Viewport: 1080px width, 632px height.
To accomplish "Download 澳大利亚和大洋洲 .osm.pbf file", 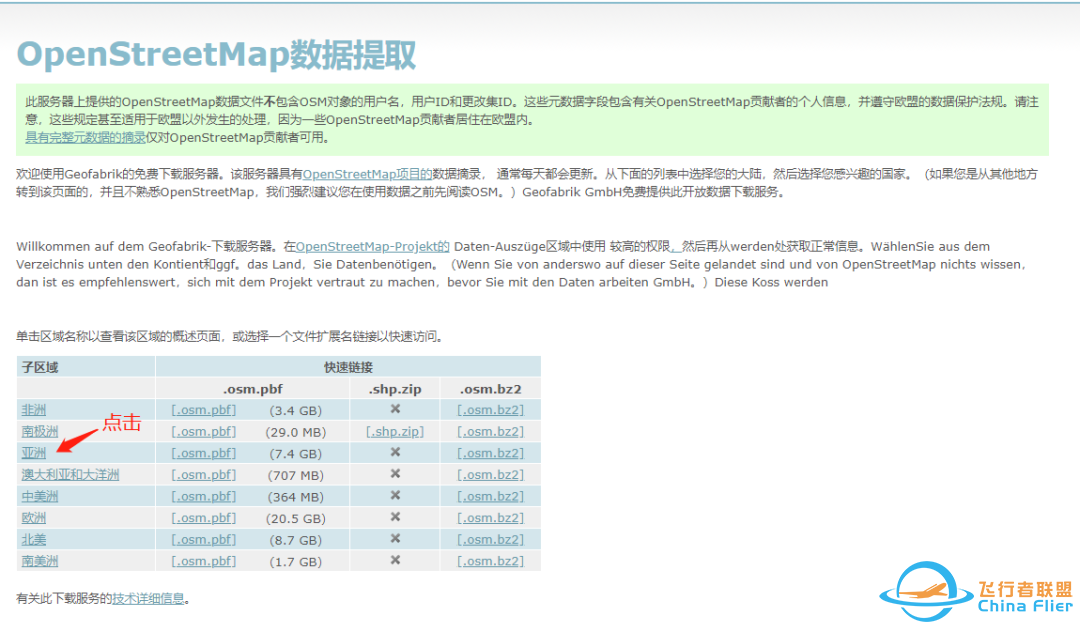I will tap(204, 475).
